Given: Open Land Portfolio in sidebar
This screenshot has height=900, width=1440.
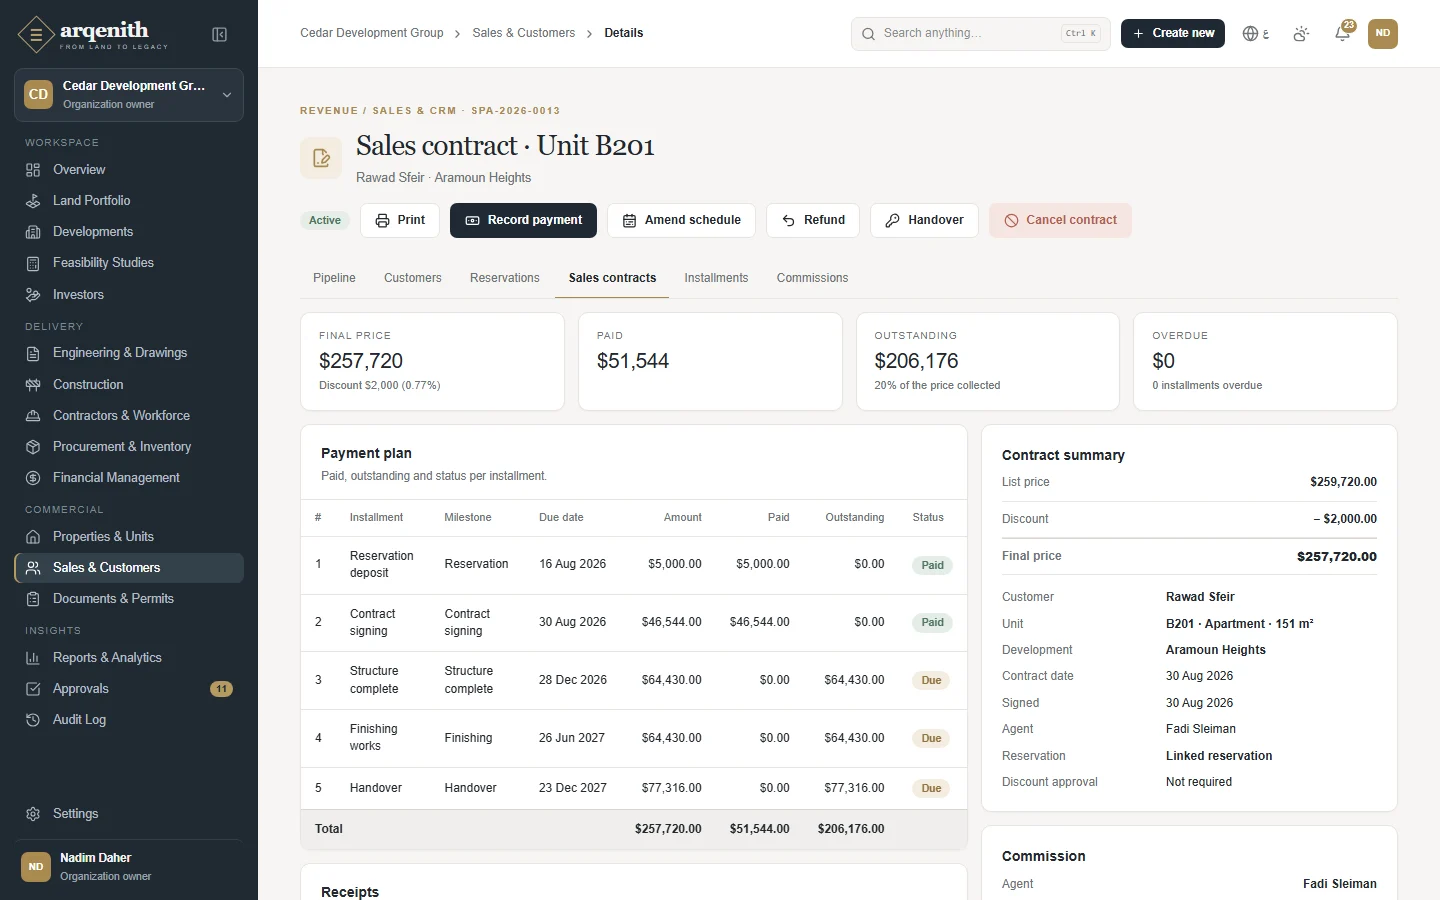Looking at the screenshot, I should coord(129,201).
